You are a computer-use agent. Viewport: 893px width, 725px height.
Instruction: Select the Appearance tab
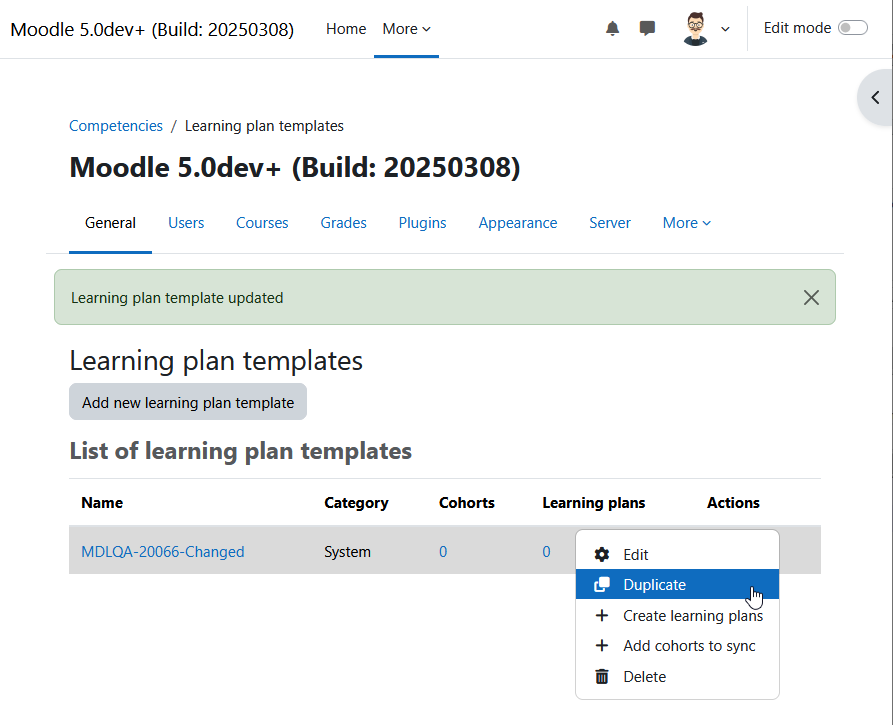point(518,223)
